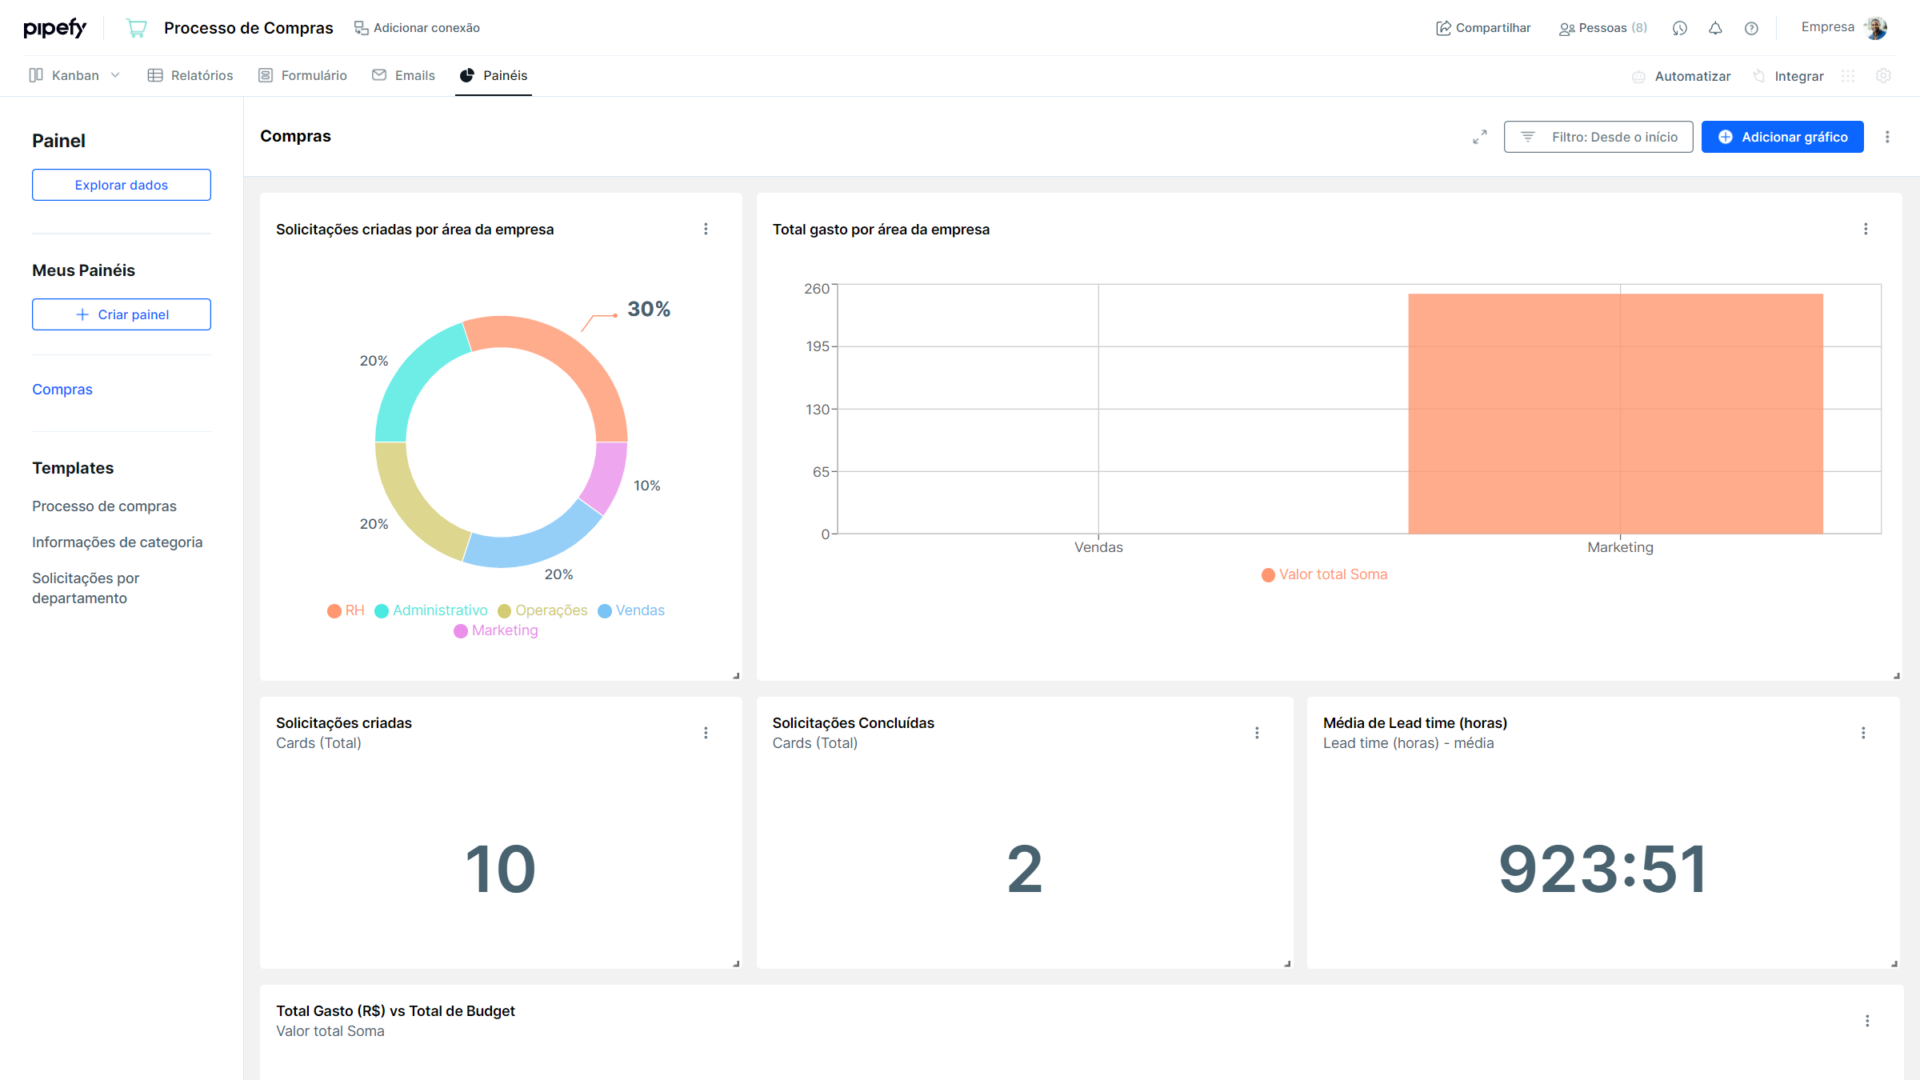Viewport: 1920px width, 1080px height.
Task: Open the pipe settings gear icon
Action: [x=1883, y=76]
